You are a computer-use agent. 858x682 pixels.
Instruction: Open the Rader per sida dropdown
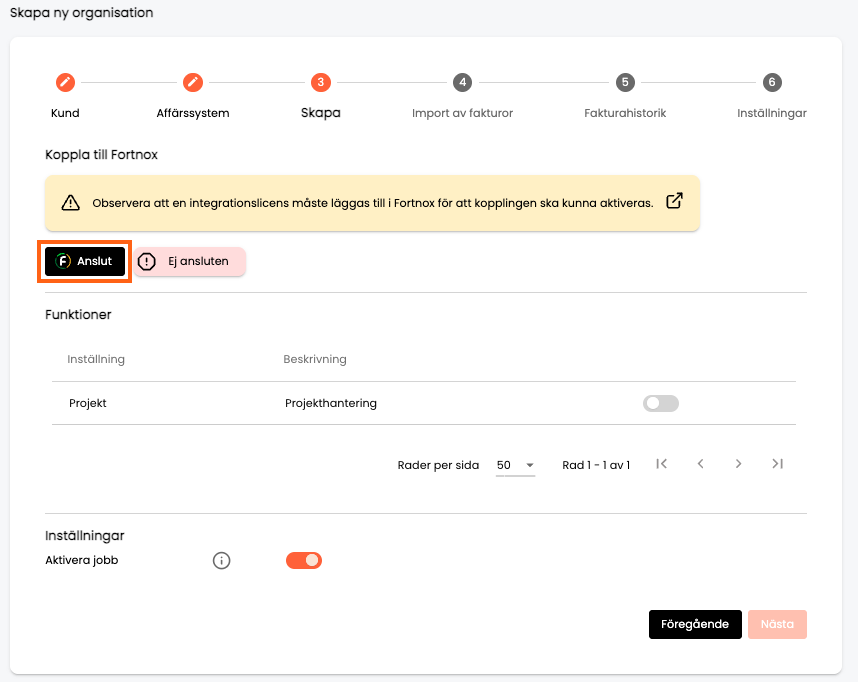515,465
